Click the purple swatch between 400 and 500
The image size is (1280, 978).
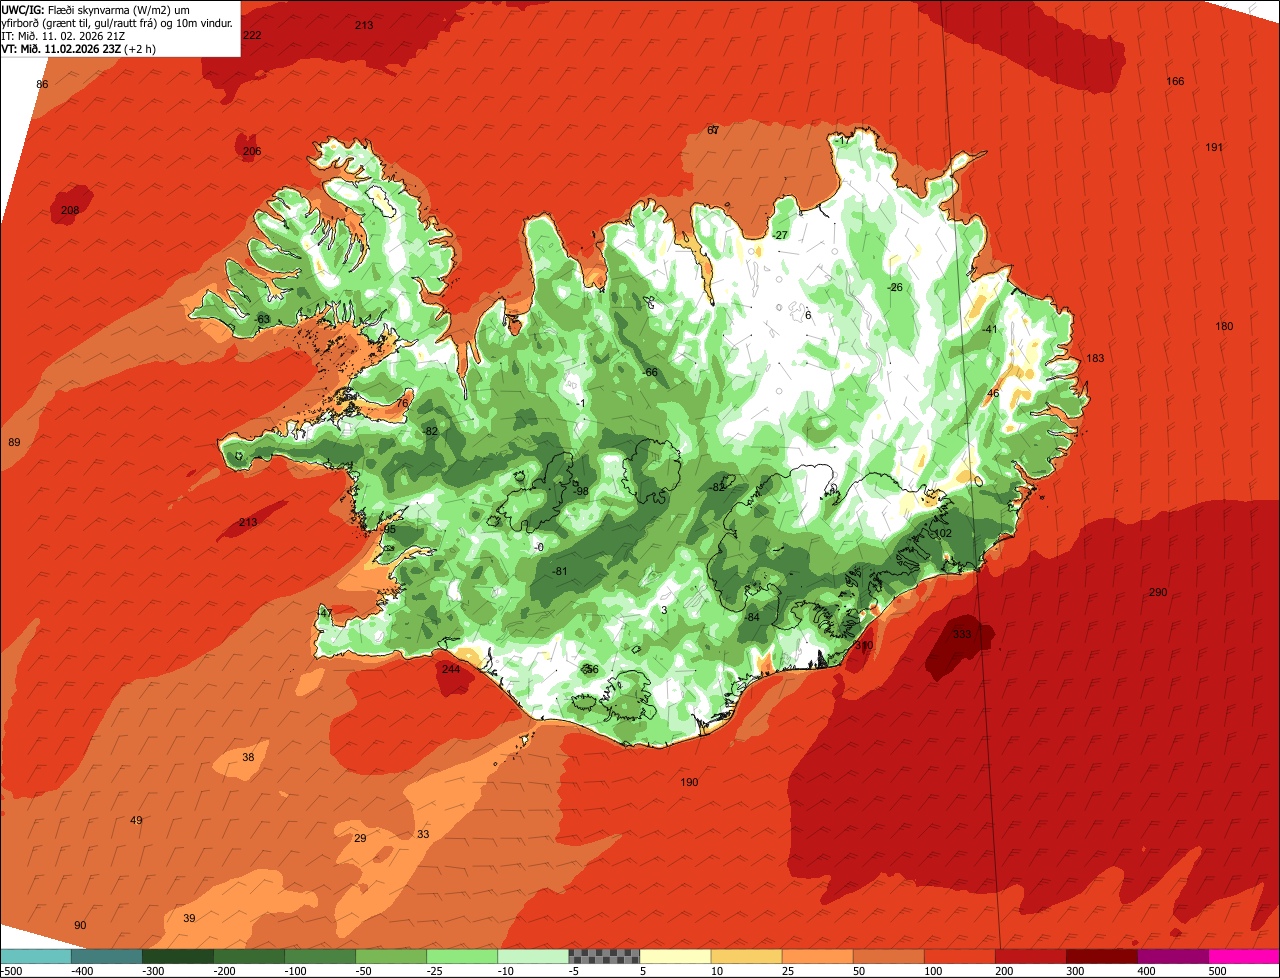tap(1173, 956)
